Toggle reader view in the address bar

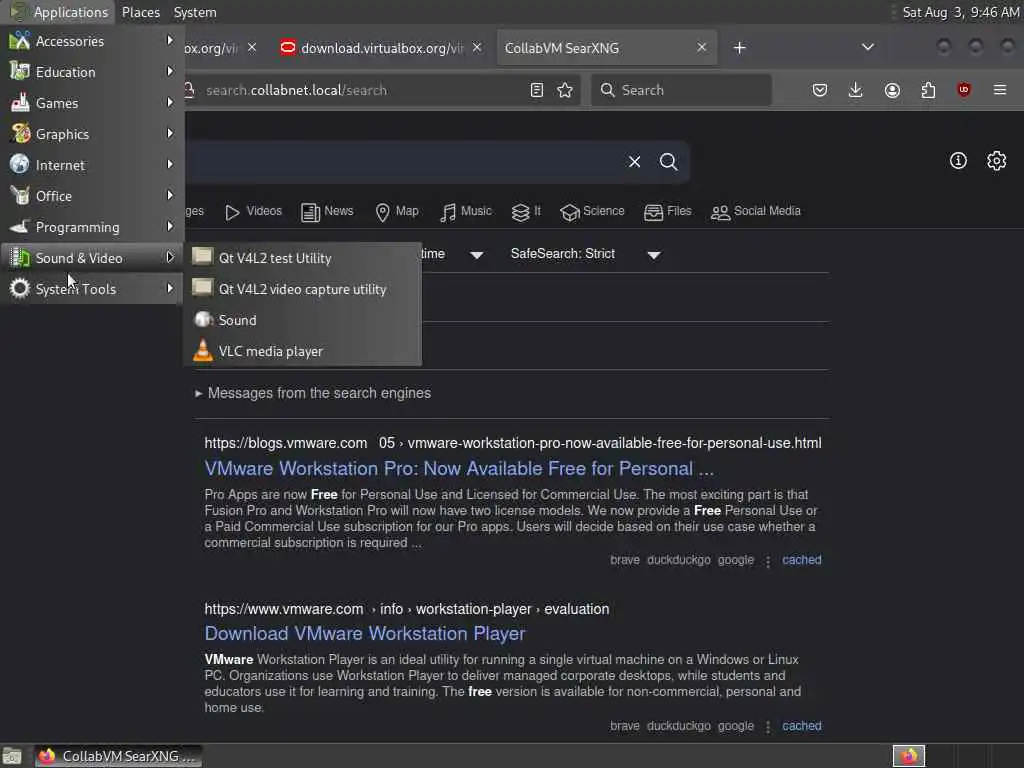537,90
